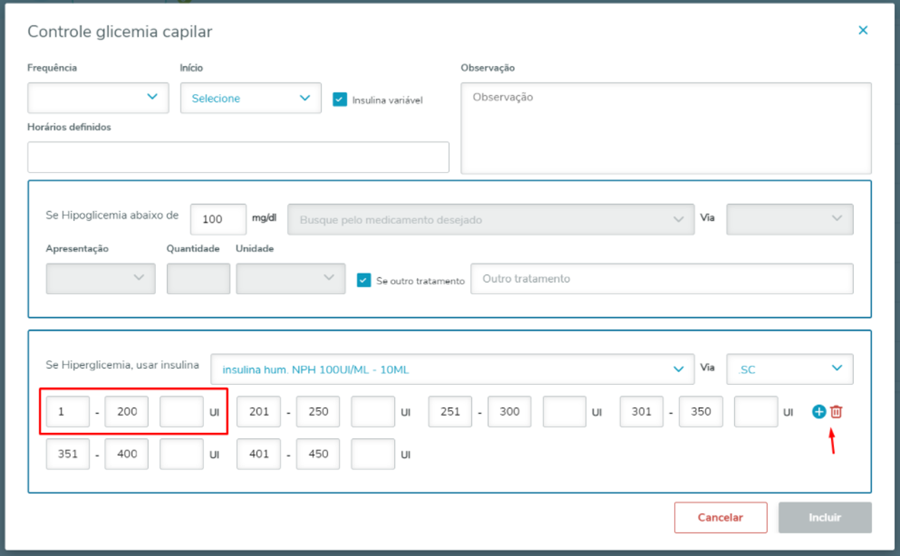Uncheck the Se outro tratamento checkbox

tap(364, 280)
